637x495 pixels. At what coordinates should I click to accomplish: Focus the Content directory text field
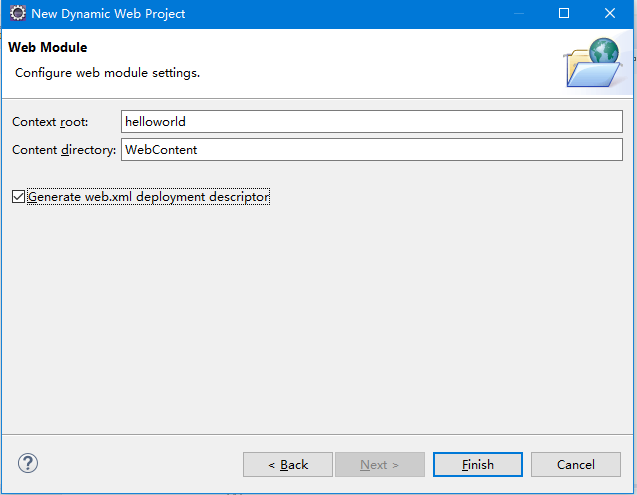[x=372, y=150]
